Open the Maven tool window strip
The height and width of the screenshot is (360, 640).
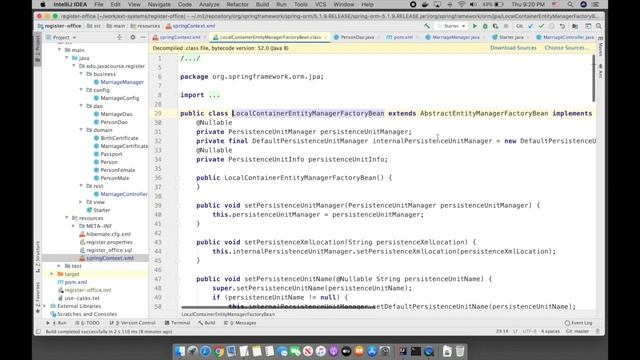pos(601,47)
